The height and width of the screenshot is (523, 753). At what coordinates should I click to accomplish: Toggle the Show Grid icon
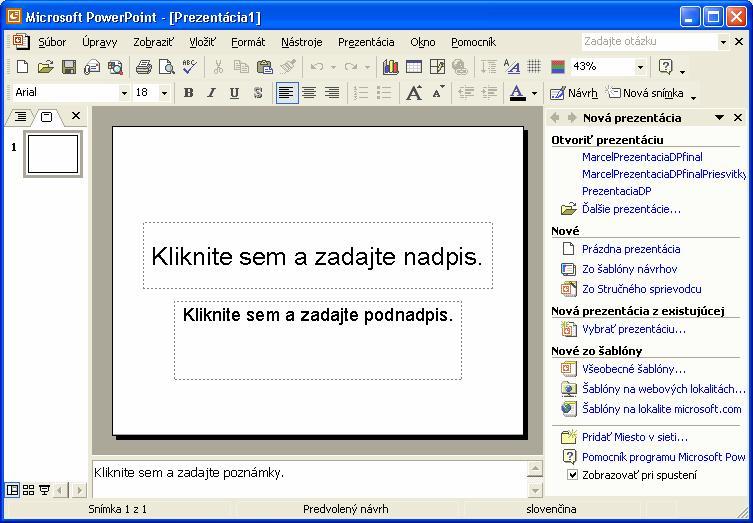pos(534,67)
